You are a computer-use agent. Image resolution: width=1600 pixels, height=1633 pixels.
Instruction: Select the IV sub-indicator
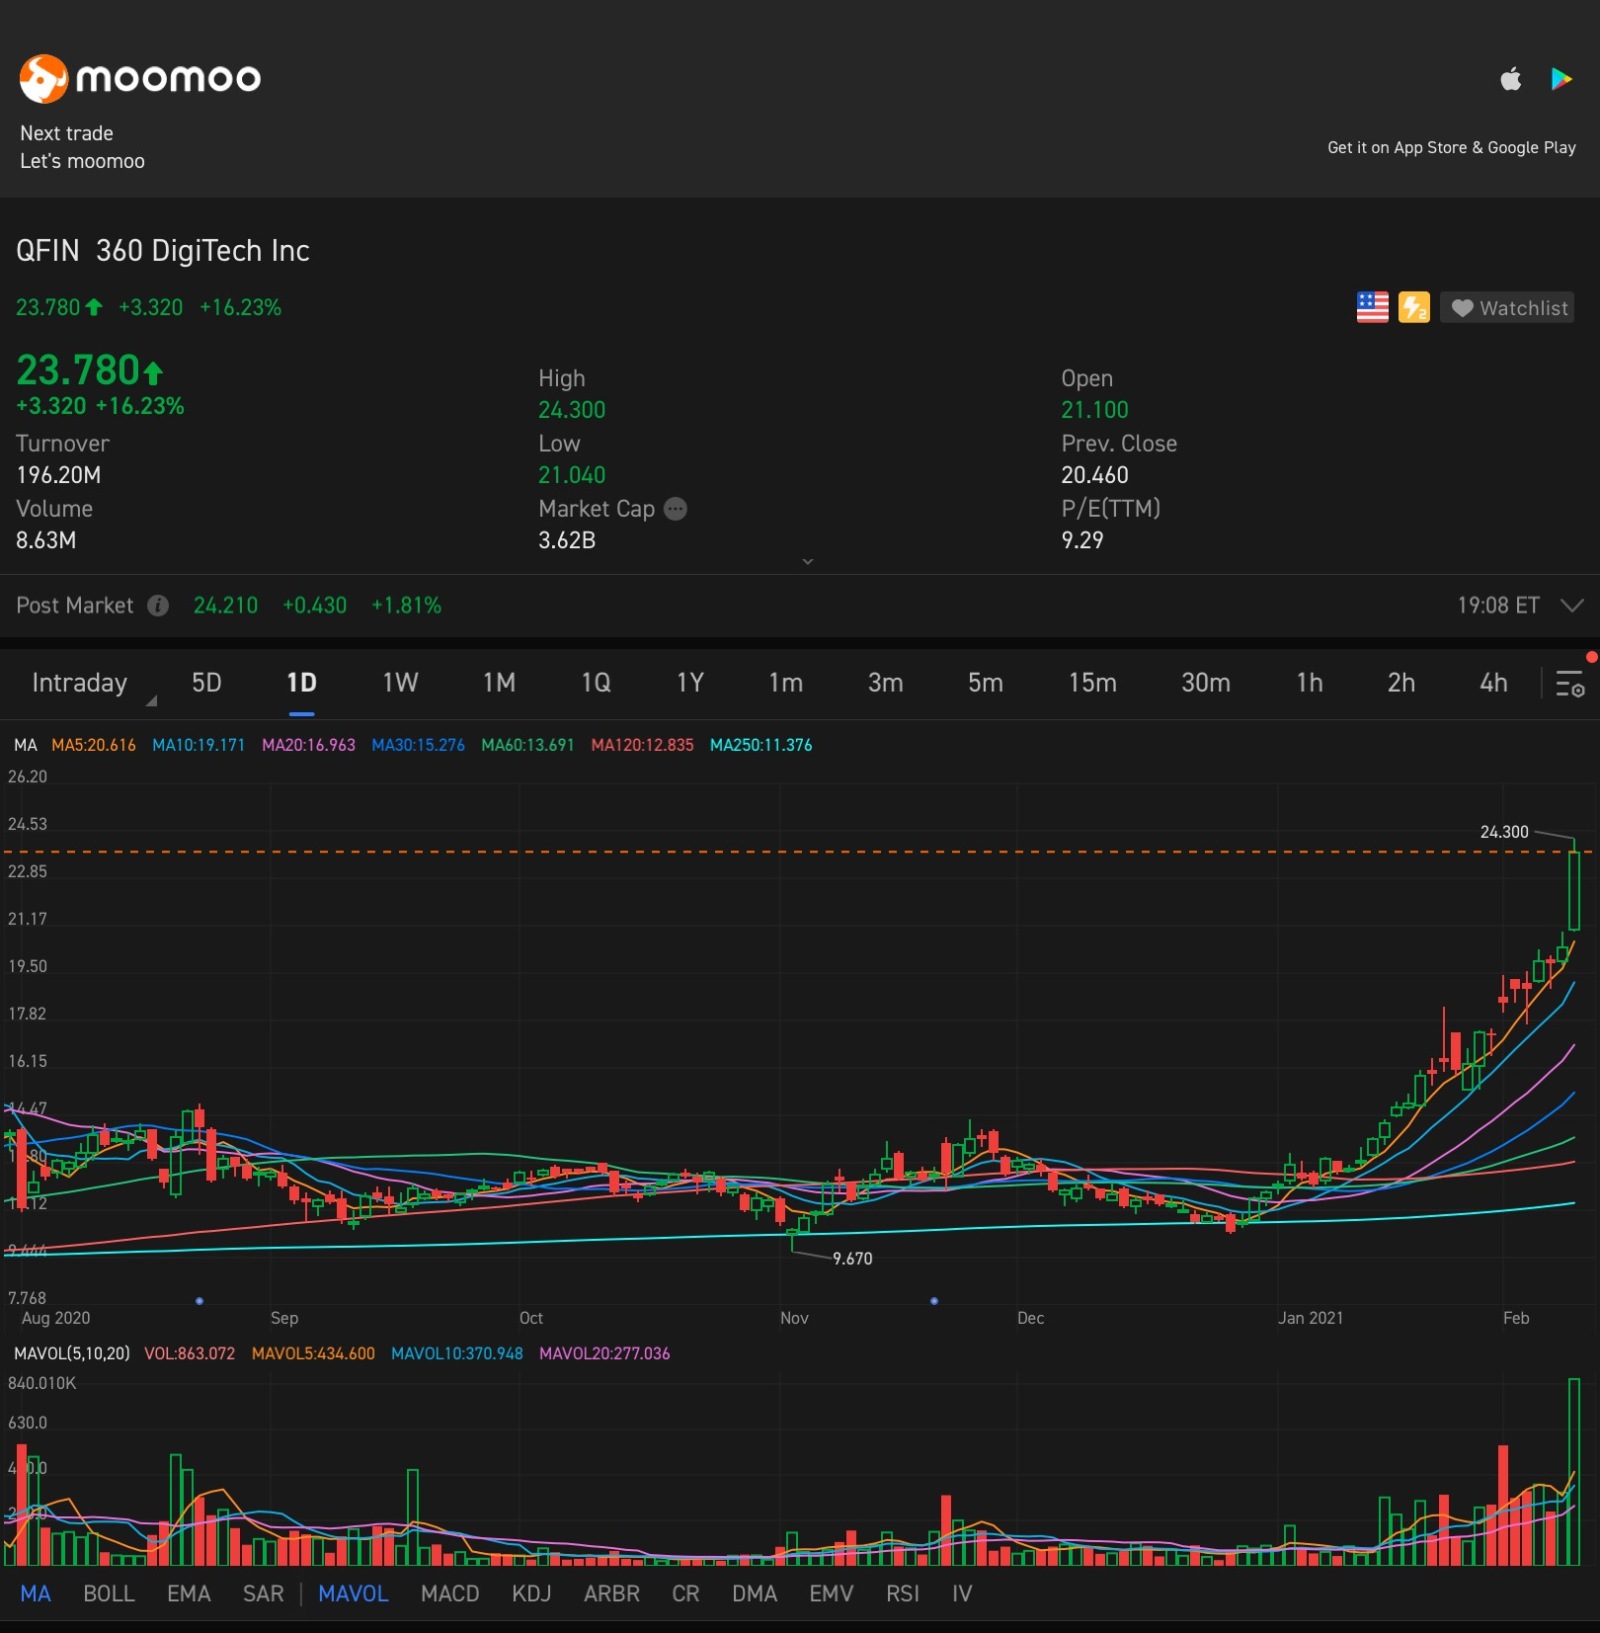(x=962, y=1593)
